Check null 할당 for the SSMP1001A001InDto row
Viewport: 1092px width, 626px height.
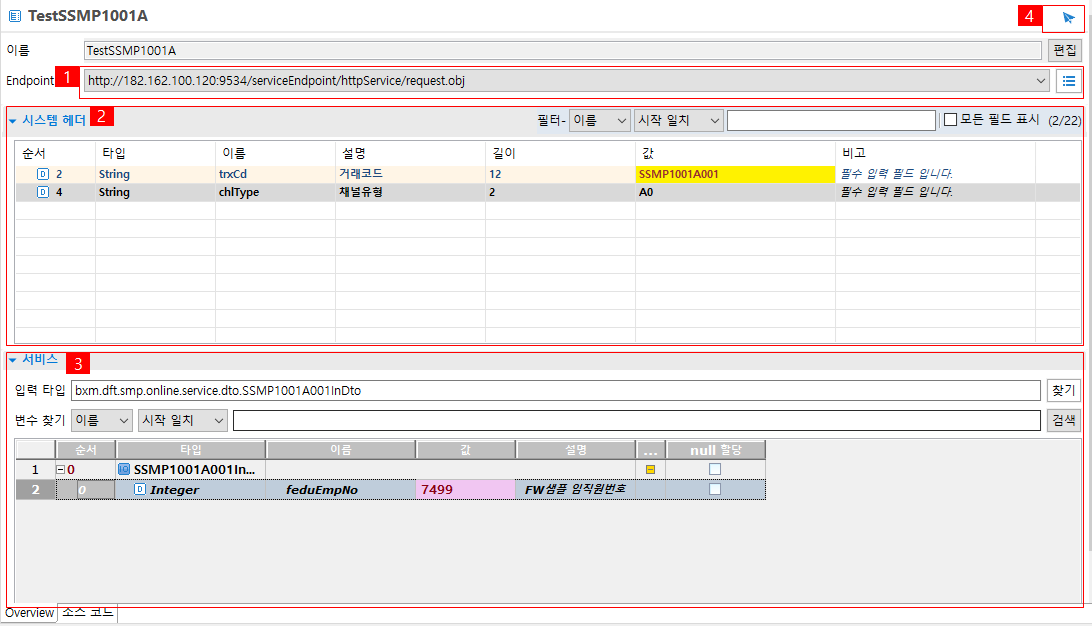pos(715,469)
